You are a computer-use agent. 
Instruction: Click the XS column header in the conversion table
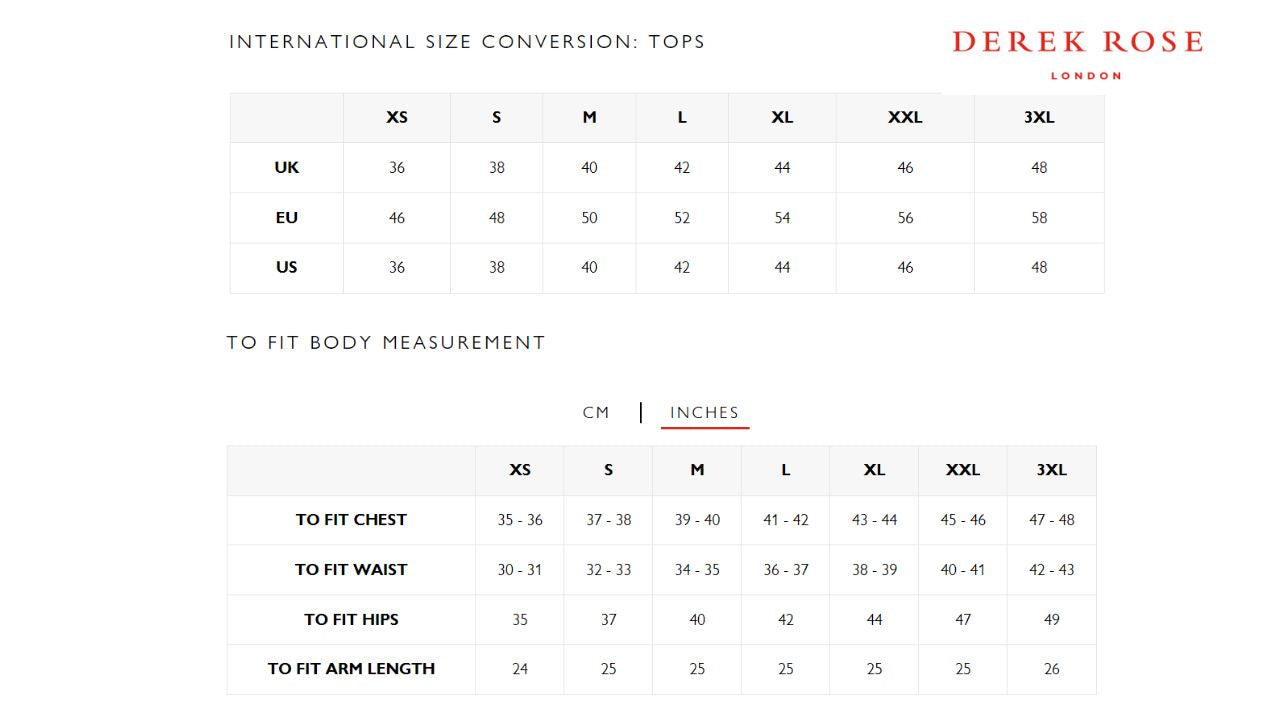point(397,117)
